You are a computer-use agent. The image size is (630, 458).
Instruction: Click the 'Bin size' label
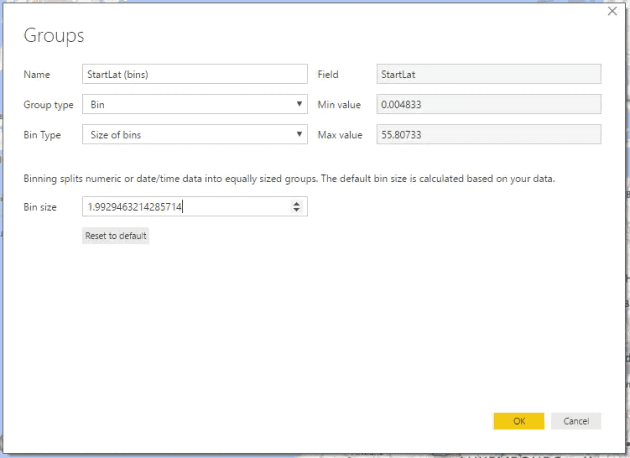[40, 207]
